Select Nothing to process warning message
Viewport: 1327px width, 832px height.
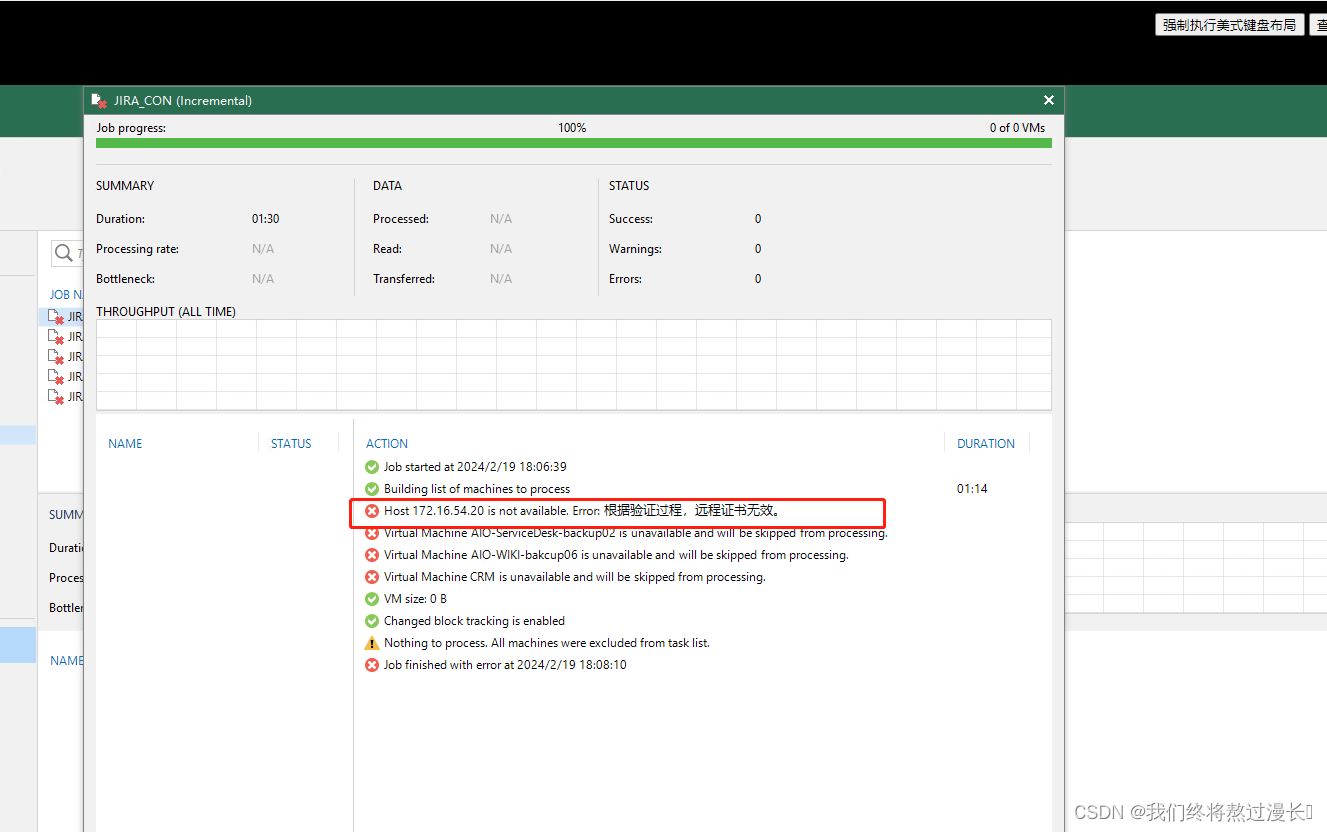(547, 643)
